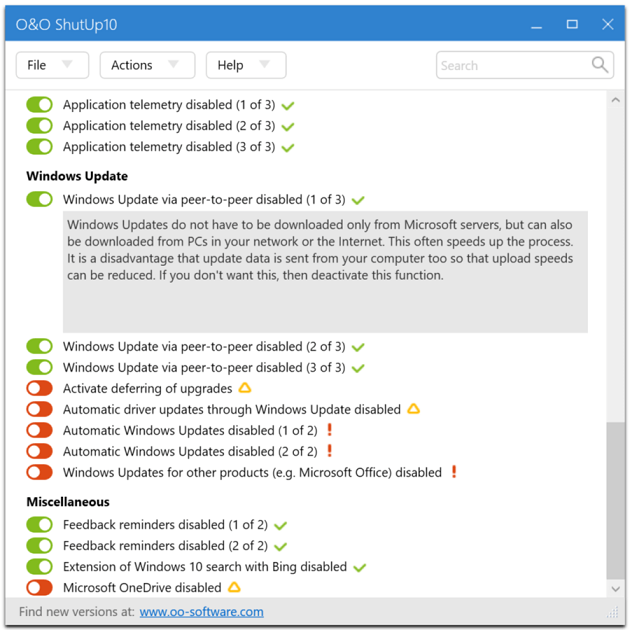
Task: Toggle Feedback reminders disabled (2 of 2) switch
Action: tap(39, 546)
